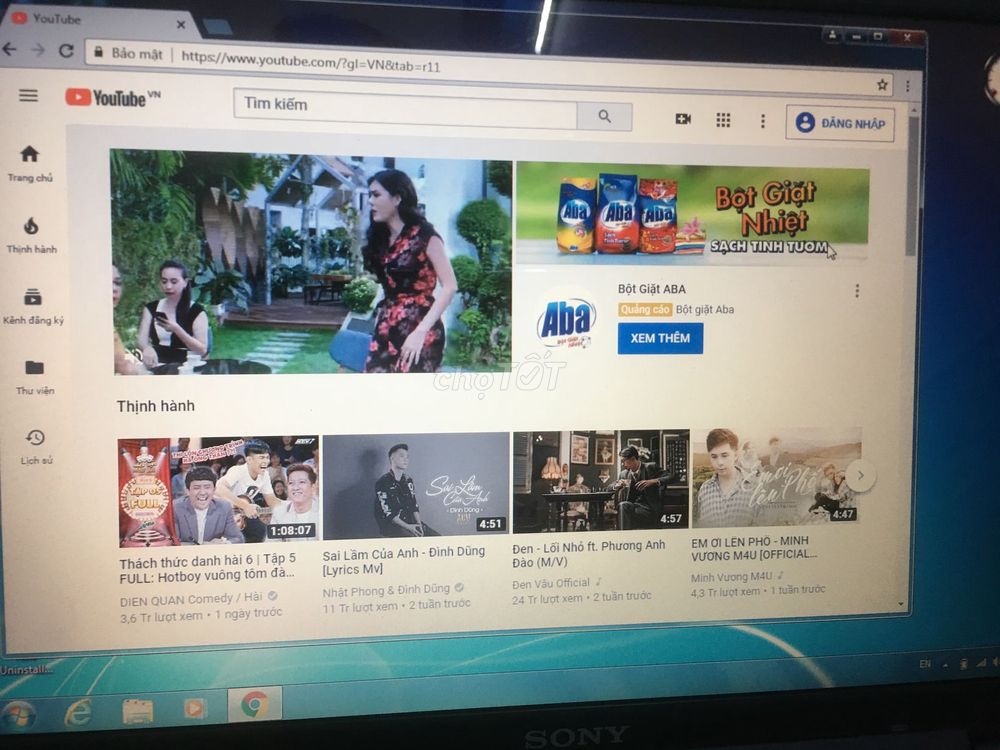Viewport: 1000px width, 750px height.
Task: Bookmark this page with the star icon
Action: click(x=882, y=84)
